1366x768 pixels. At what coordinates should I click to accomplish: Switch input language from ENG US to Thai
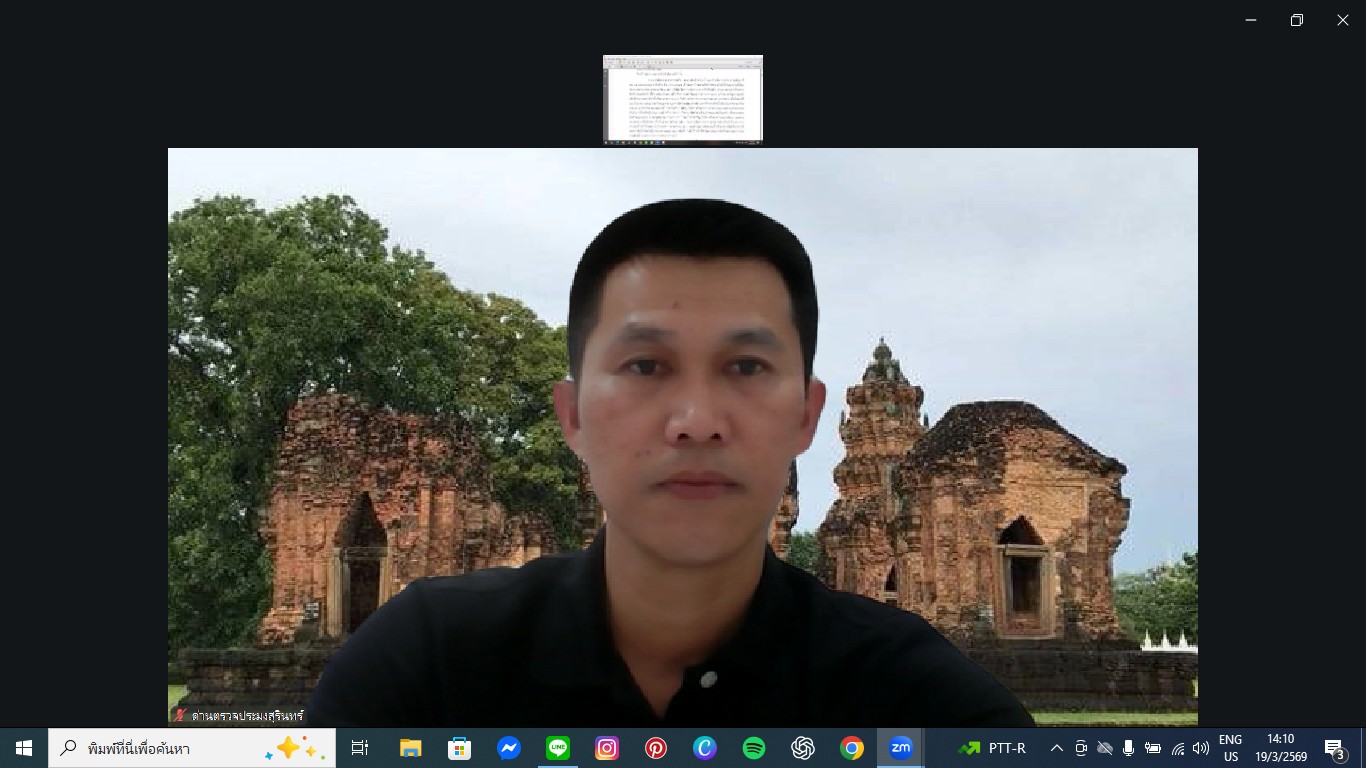[x=1230, y=747]
